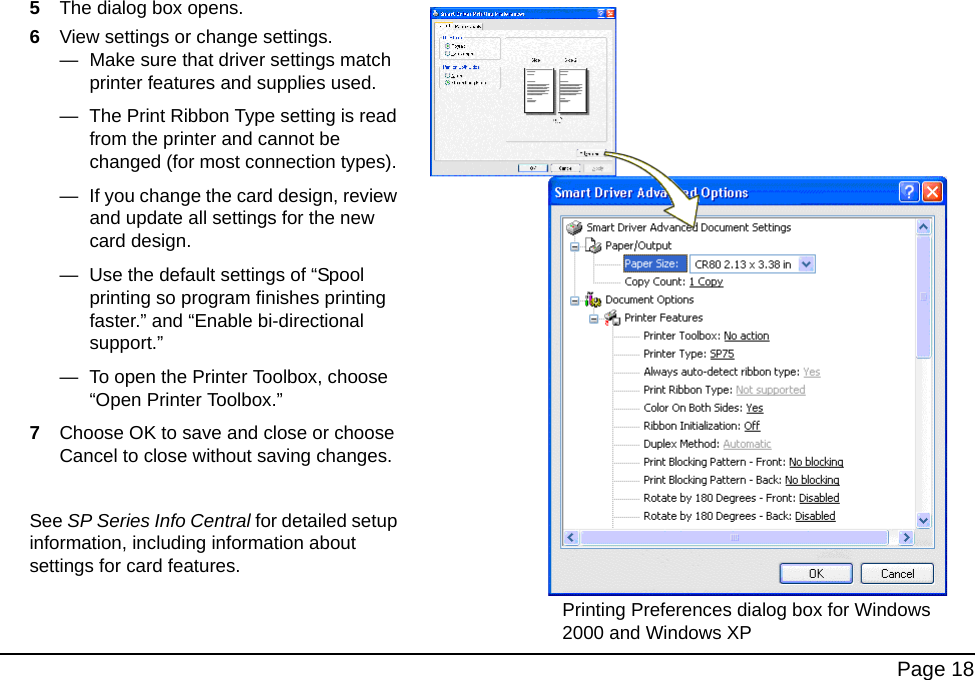Select the Landscape orientation radio button
Image resolution: width=975 pixels, height=680 pixels.
[x=446, y=54]
